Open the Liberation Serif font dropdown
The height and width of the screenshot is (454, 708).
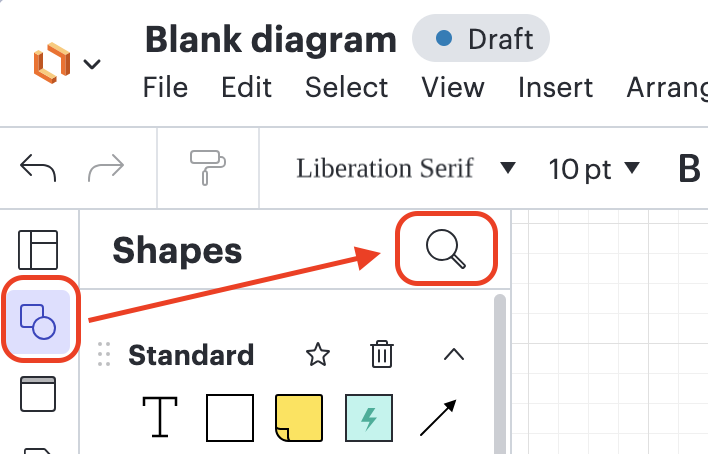coord(405,168)
